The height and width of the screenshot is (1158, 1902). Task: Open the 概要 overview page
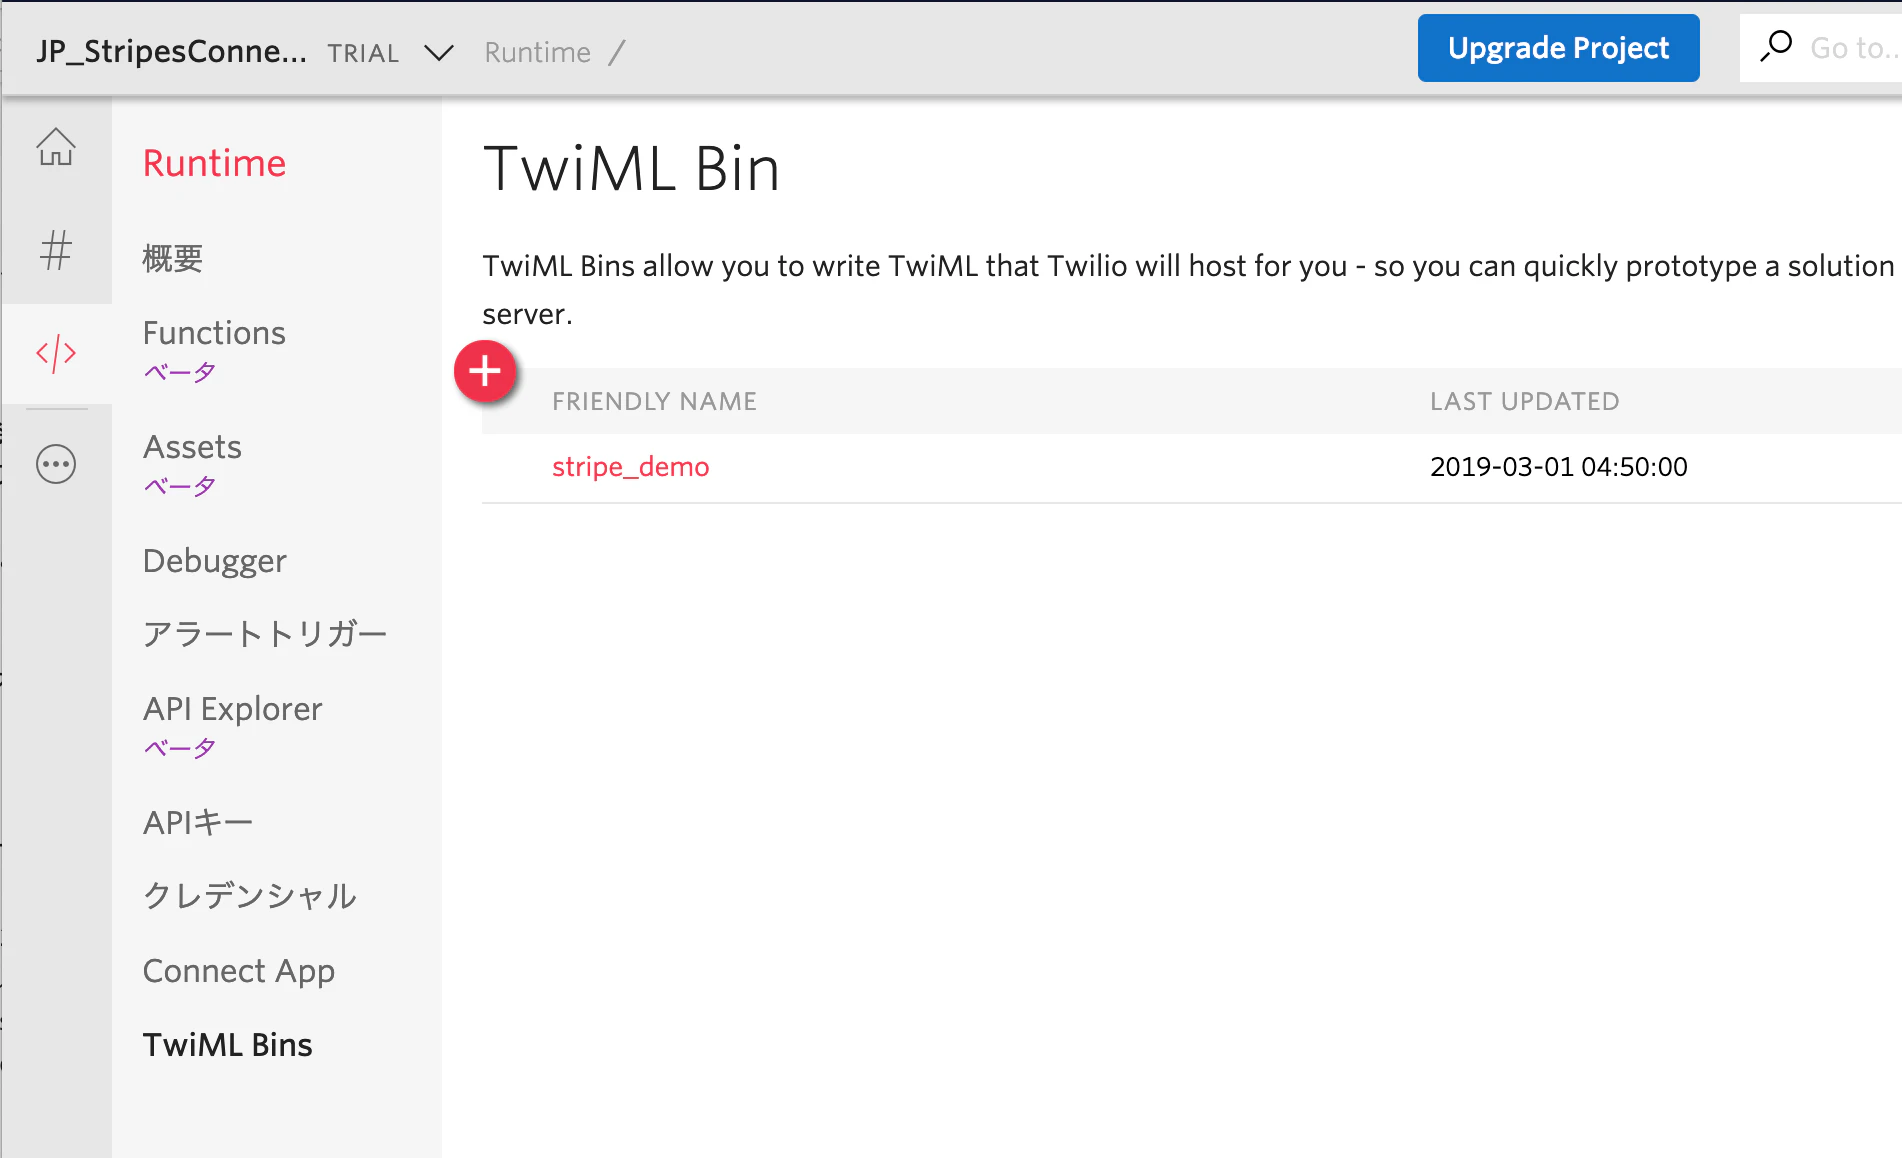[173, 258]
